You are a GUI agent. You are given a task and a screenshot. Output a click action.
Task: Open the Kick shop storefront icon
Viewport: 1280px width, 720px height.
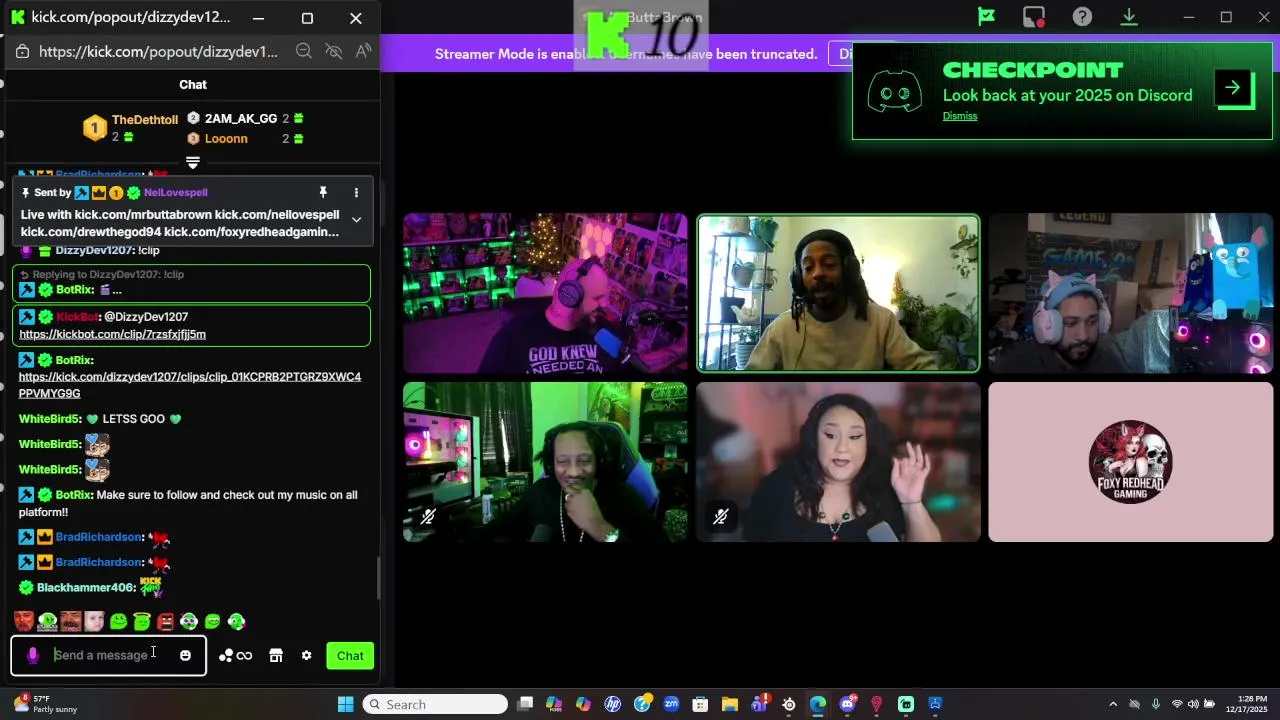point(276,656)
